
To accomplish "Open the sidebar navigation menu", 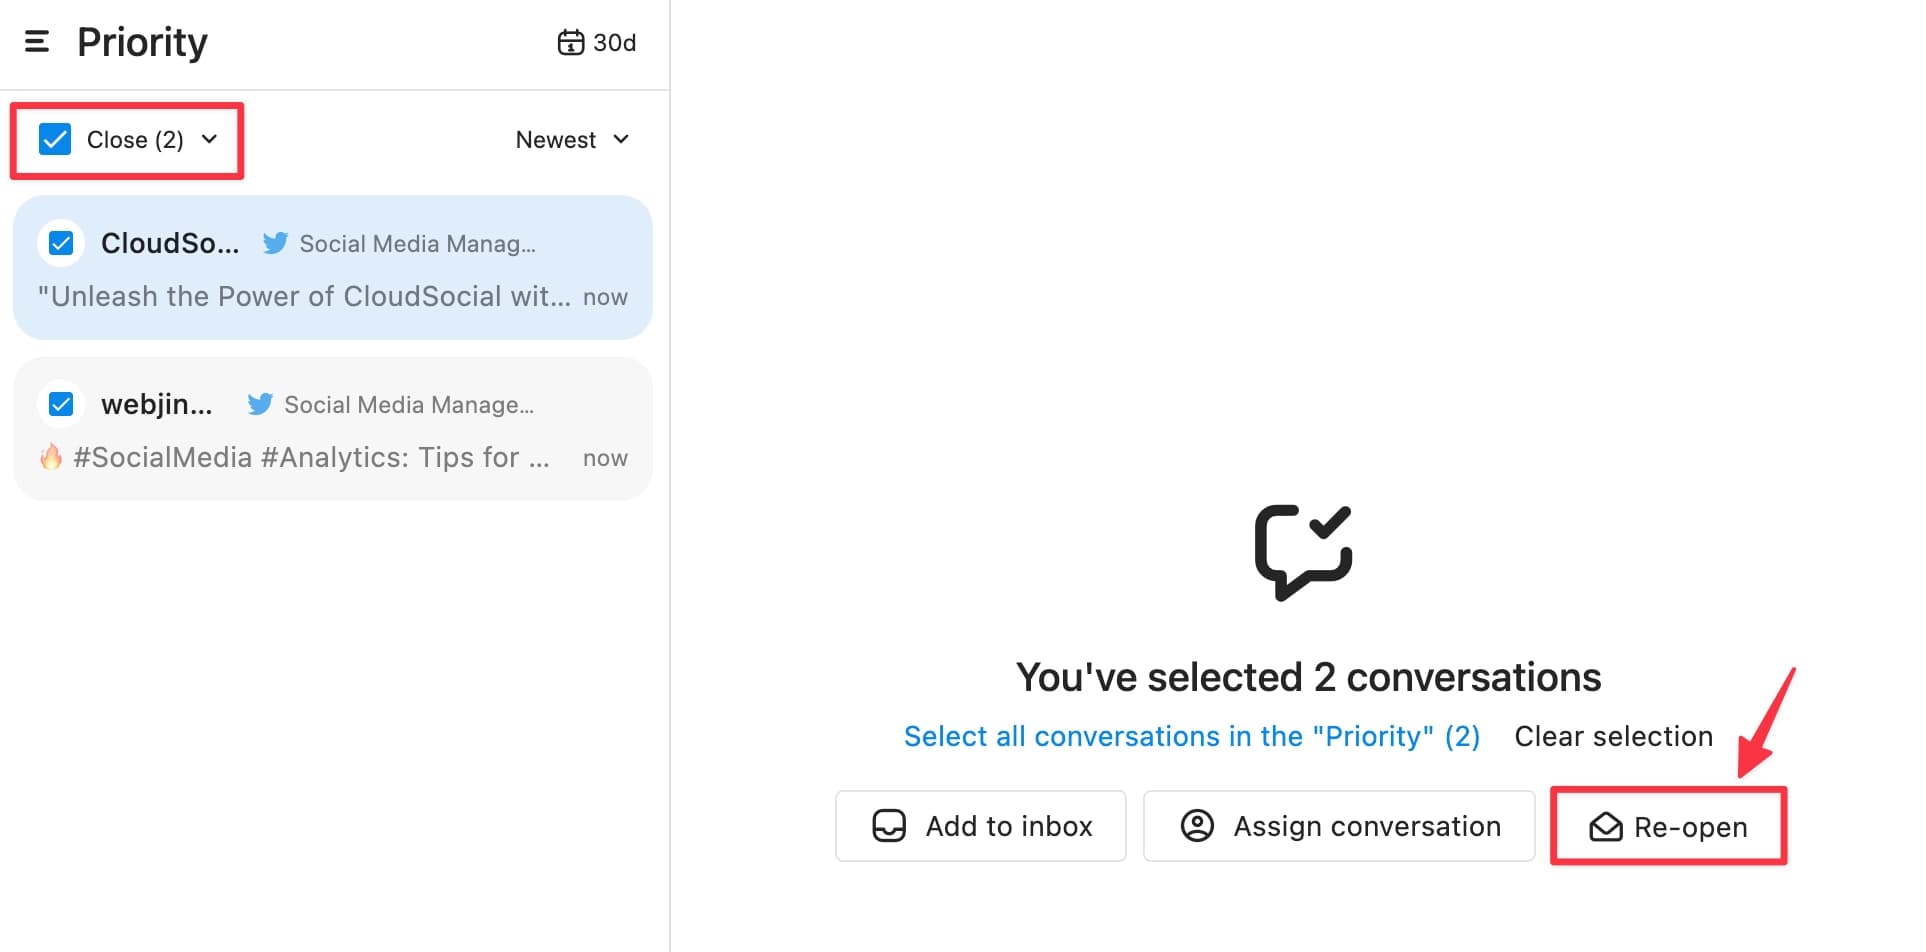I will 36,42.
